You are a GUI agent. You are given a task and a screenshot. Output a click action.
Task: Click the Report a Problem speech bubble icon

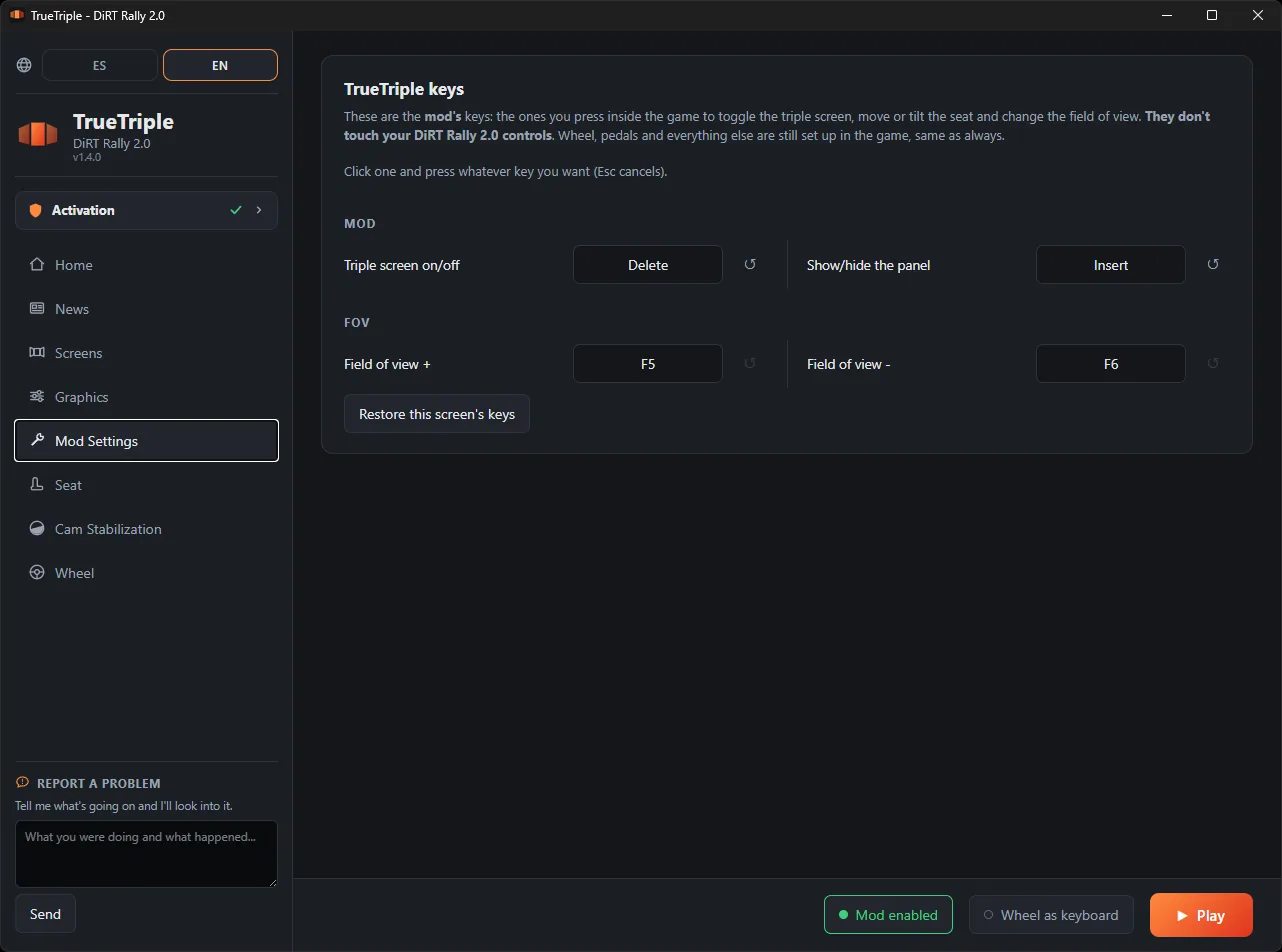tap(22, 783)
